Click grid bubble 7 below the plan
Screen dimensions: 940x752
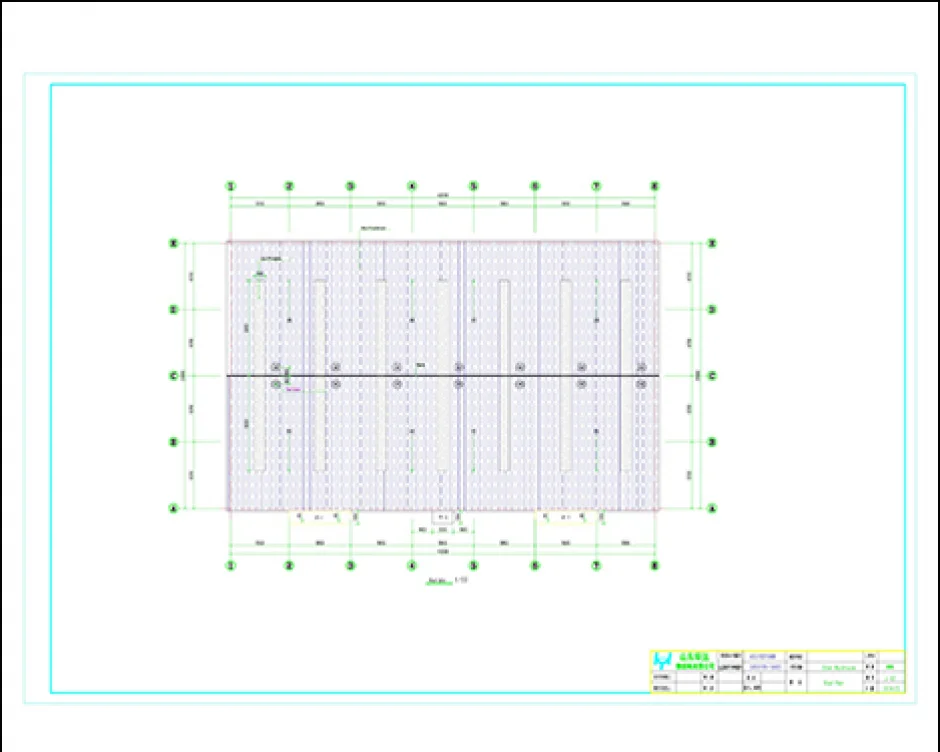[596, 565]
